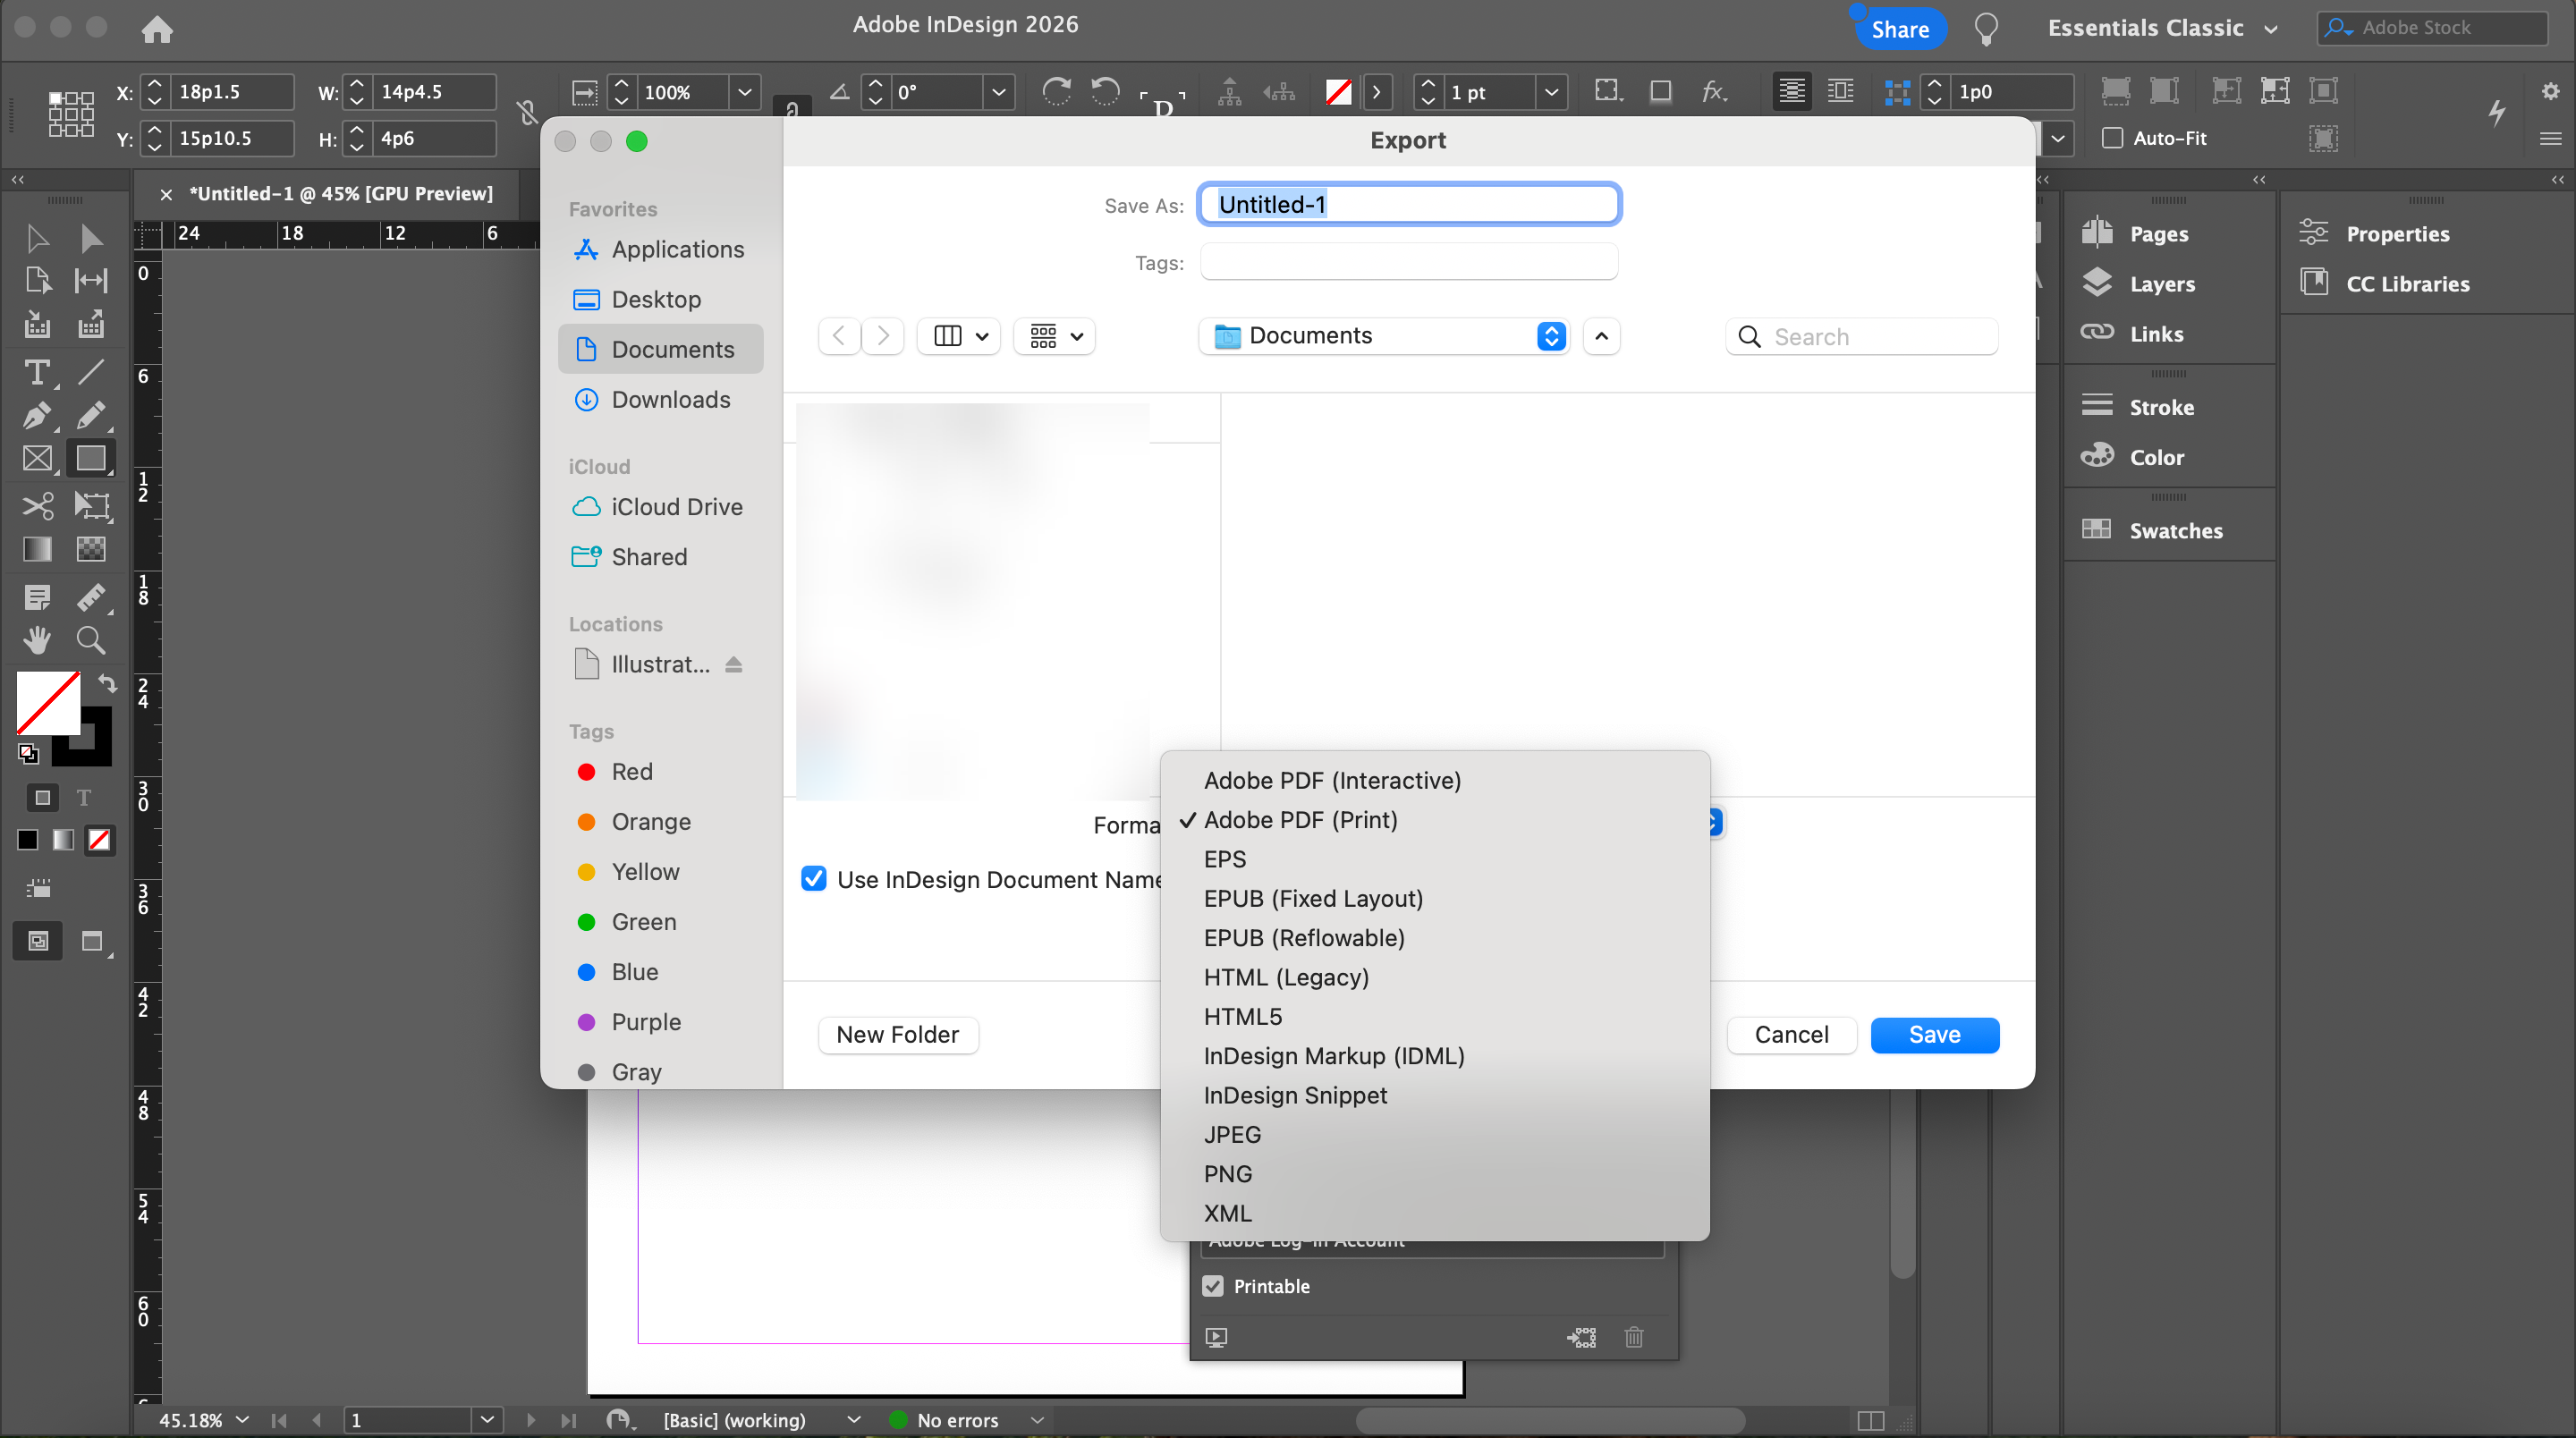Toggle the Printable checkbox

click(1213, 1286)
